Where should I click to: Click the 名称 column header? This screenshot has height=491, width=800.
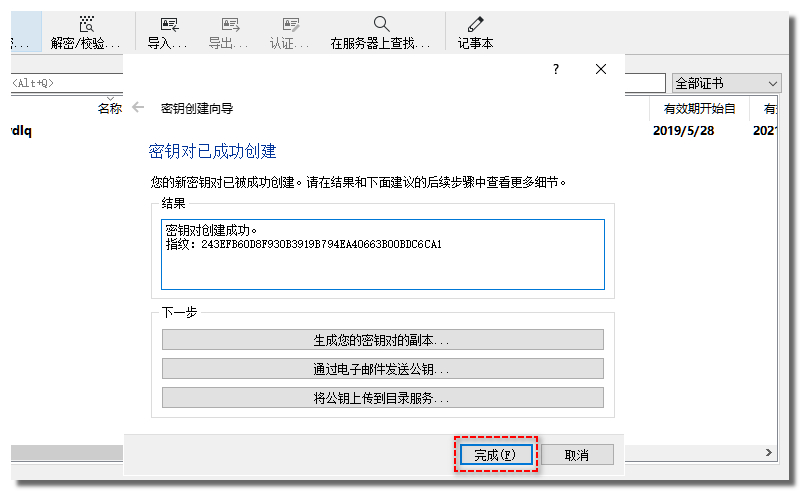[x=110, y=108]
